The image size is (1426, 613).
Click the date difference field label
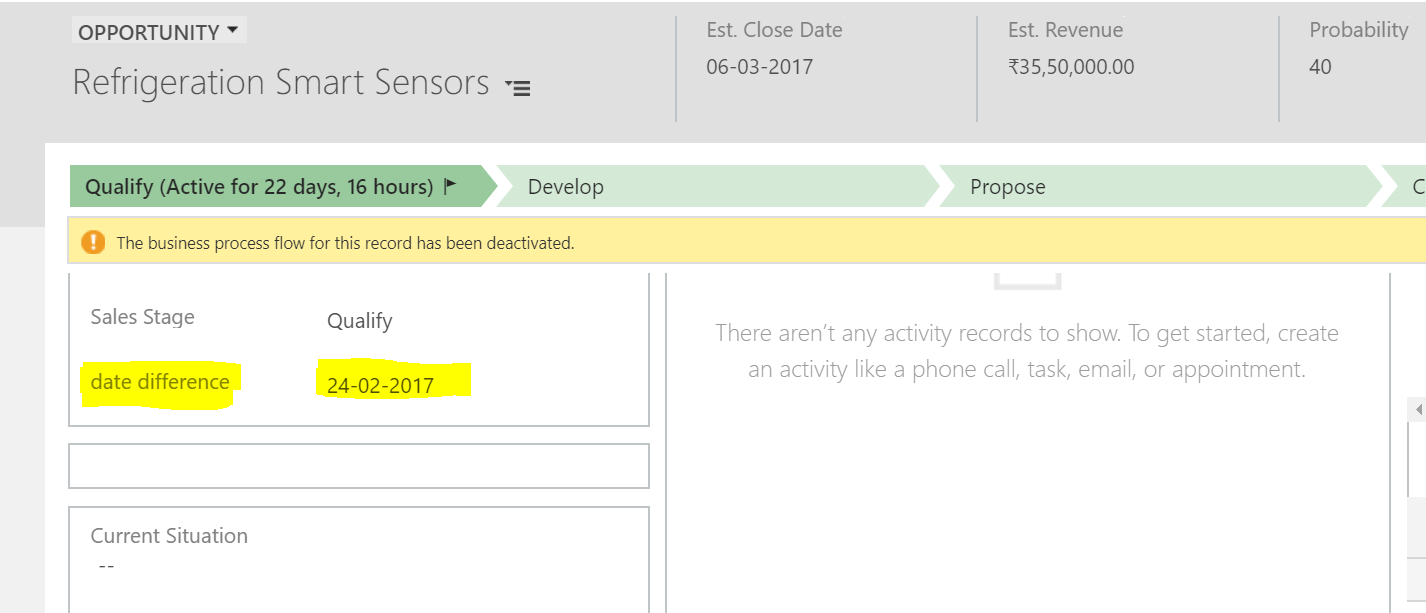[x=160, y=382]
